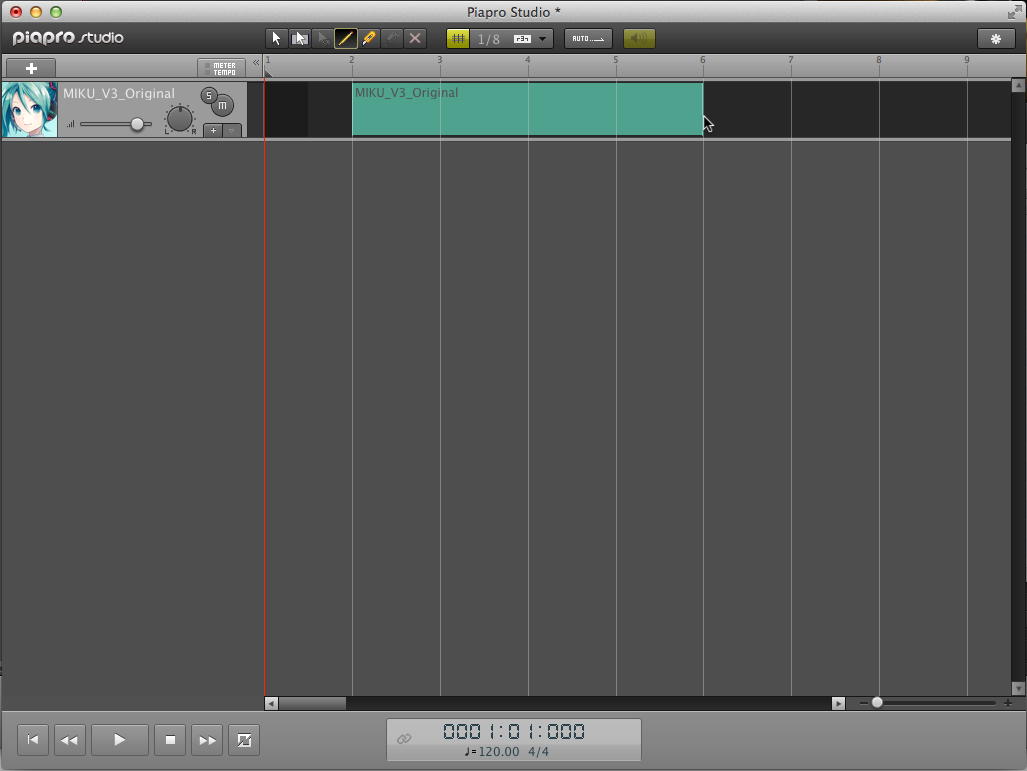This screenshot has height=771, width=1027.
Task: Click measure 3 on the ruler
Action: tap(439, 60)
